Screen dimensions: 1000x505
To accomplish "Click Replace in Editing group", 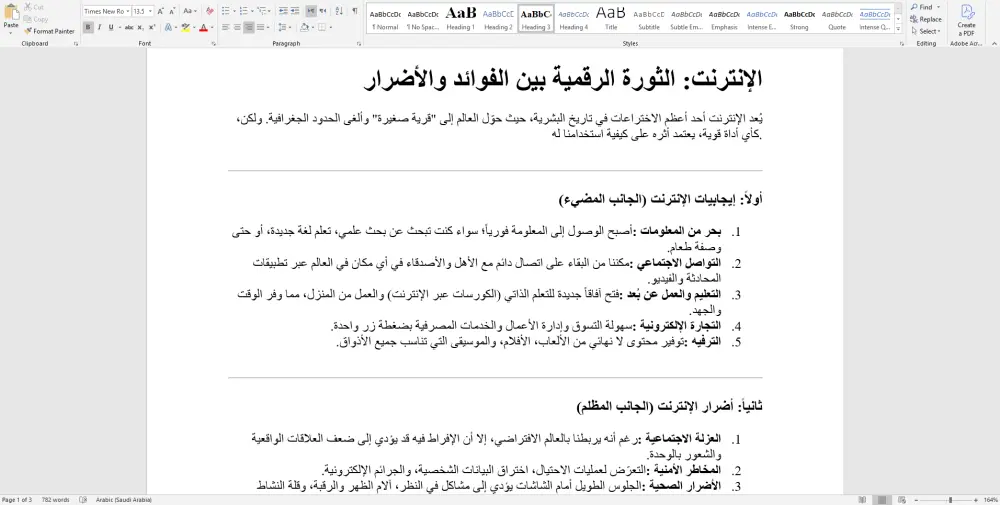I will click(x=925, y=19).
